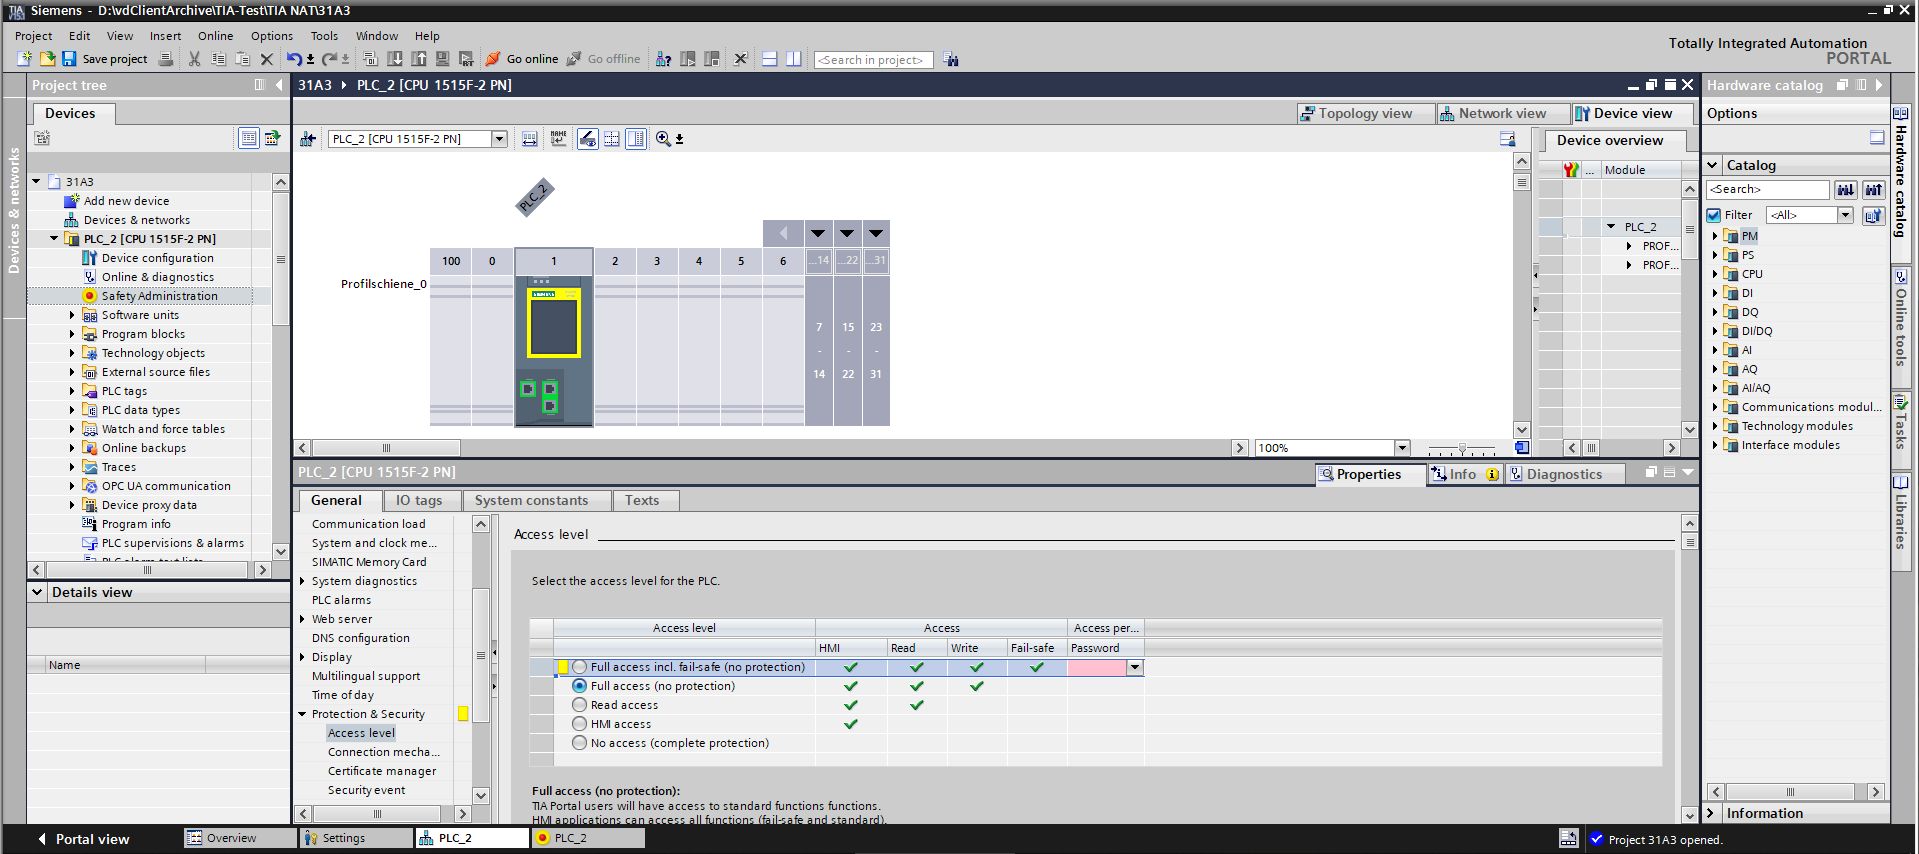Expand the Program blocks tree node
Screen dimensions: 1919x854
pos(72,334)
